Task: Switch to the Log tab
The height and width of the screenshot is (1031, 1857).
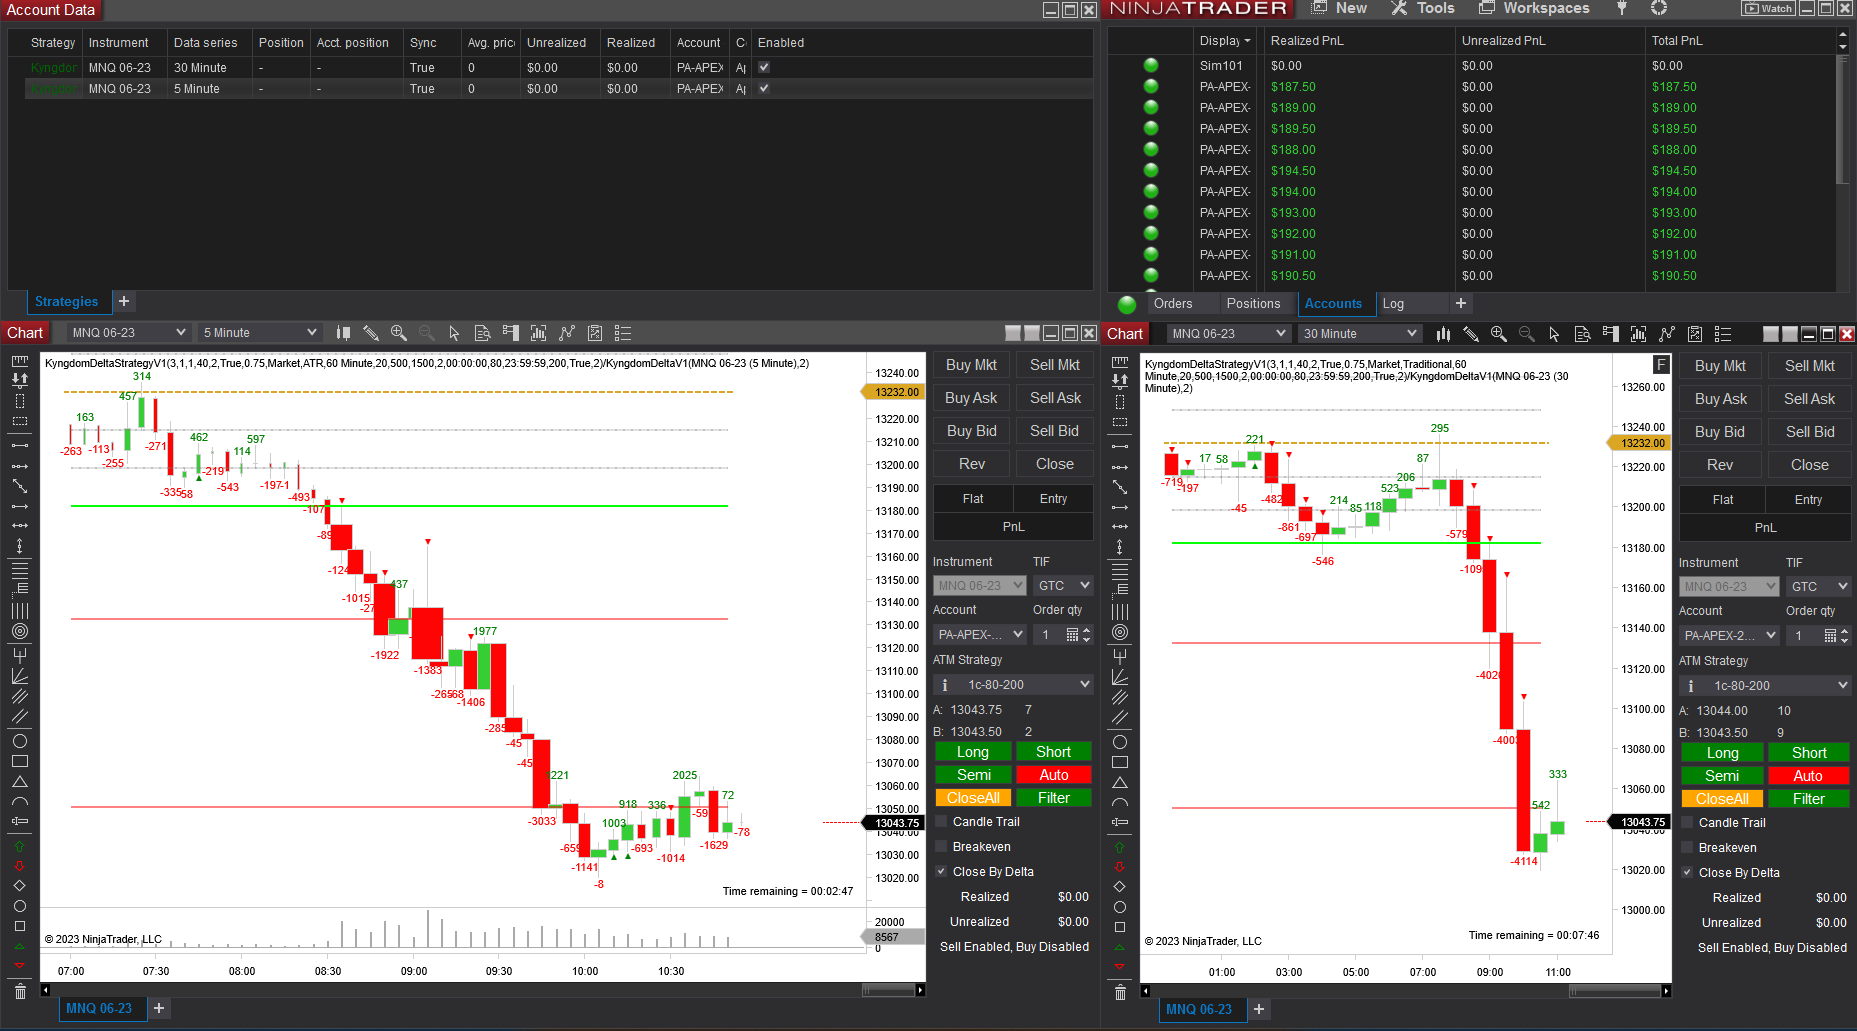Action: click(x=1393, y=304)
